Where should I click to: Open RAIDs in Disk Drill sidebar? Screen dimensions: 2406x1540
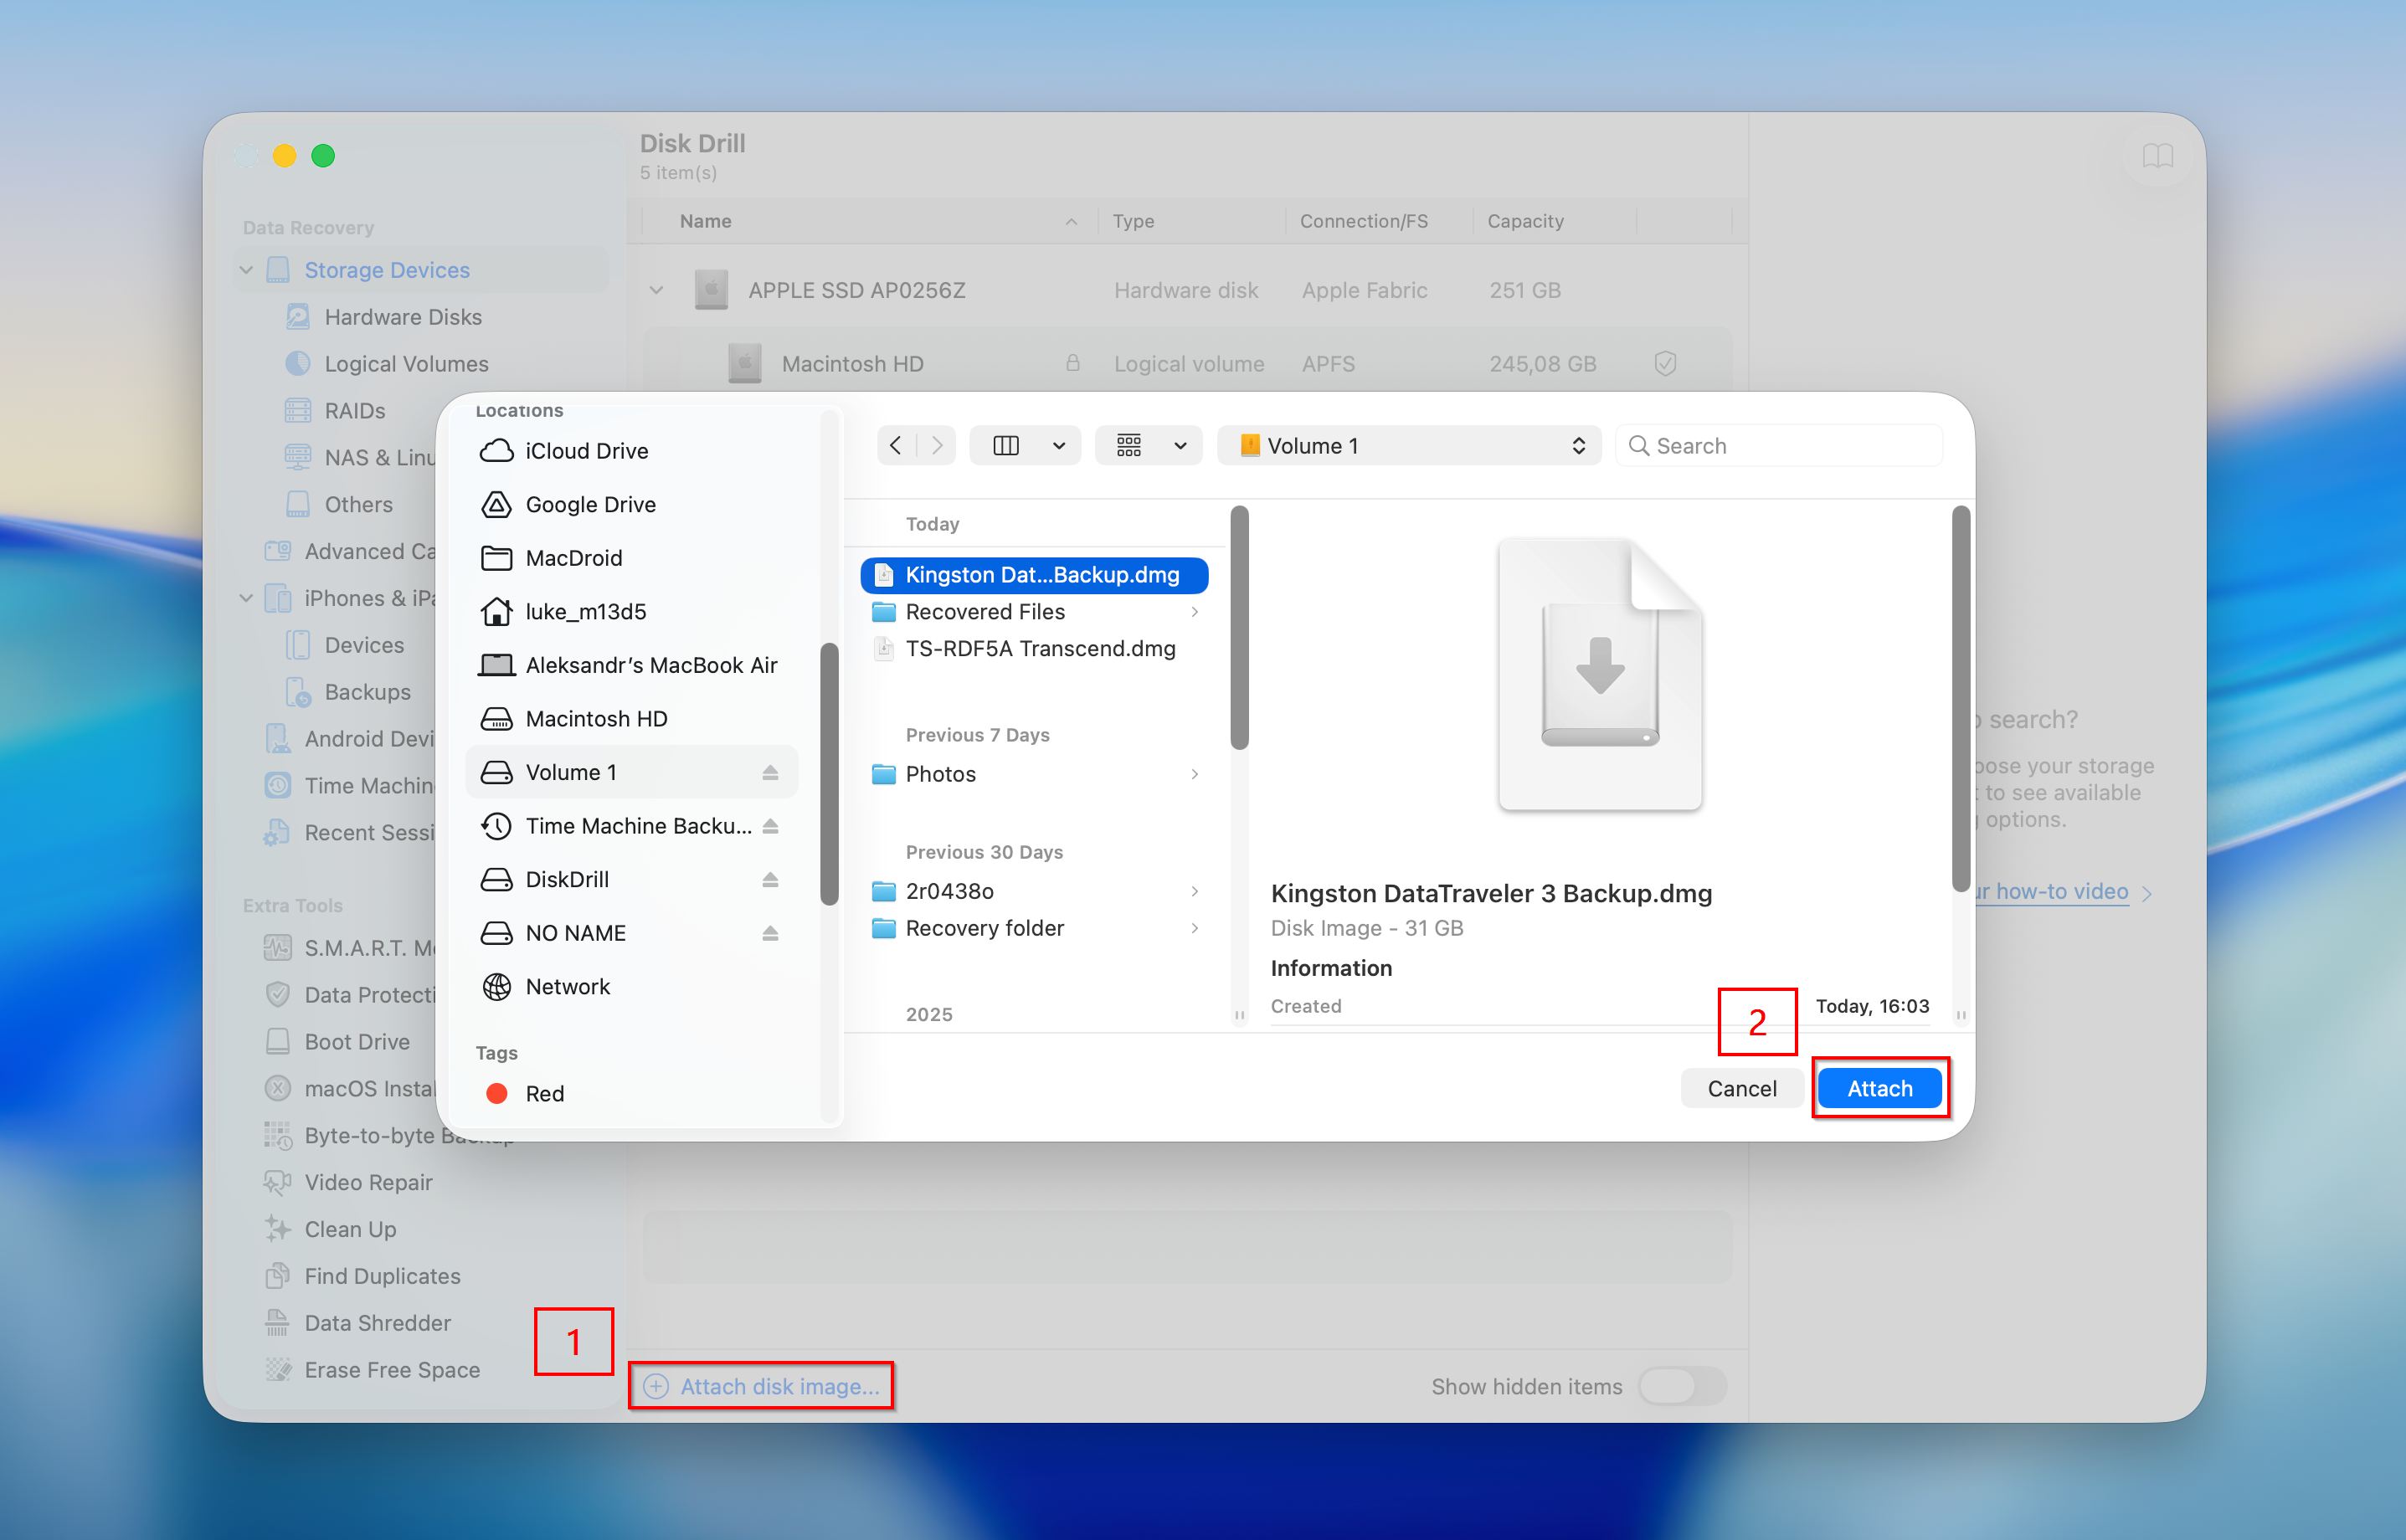point(336,410)
